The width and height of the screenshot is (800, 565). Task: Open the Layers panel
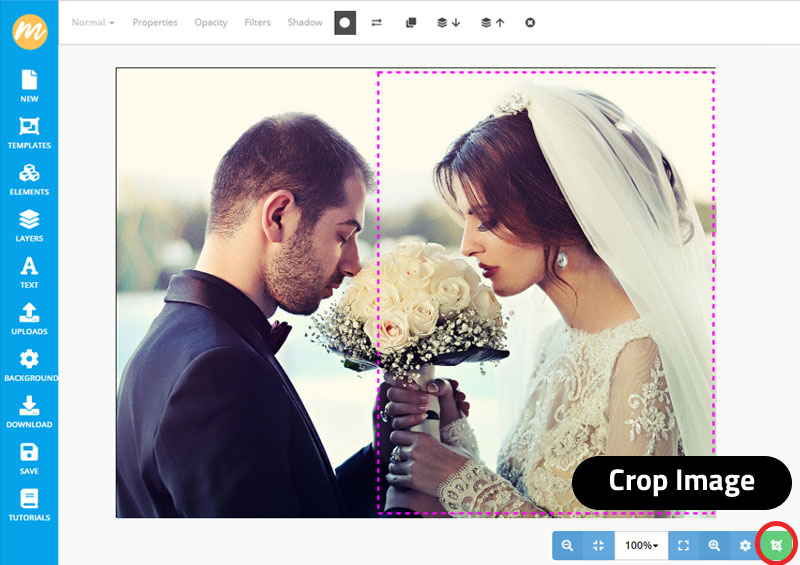(x=29, y=226)
